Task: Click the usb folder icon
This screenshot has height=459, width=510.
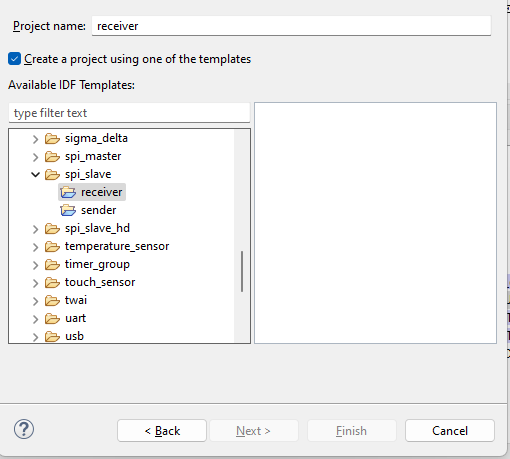Action: pos(52,336)
